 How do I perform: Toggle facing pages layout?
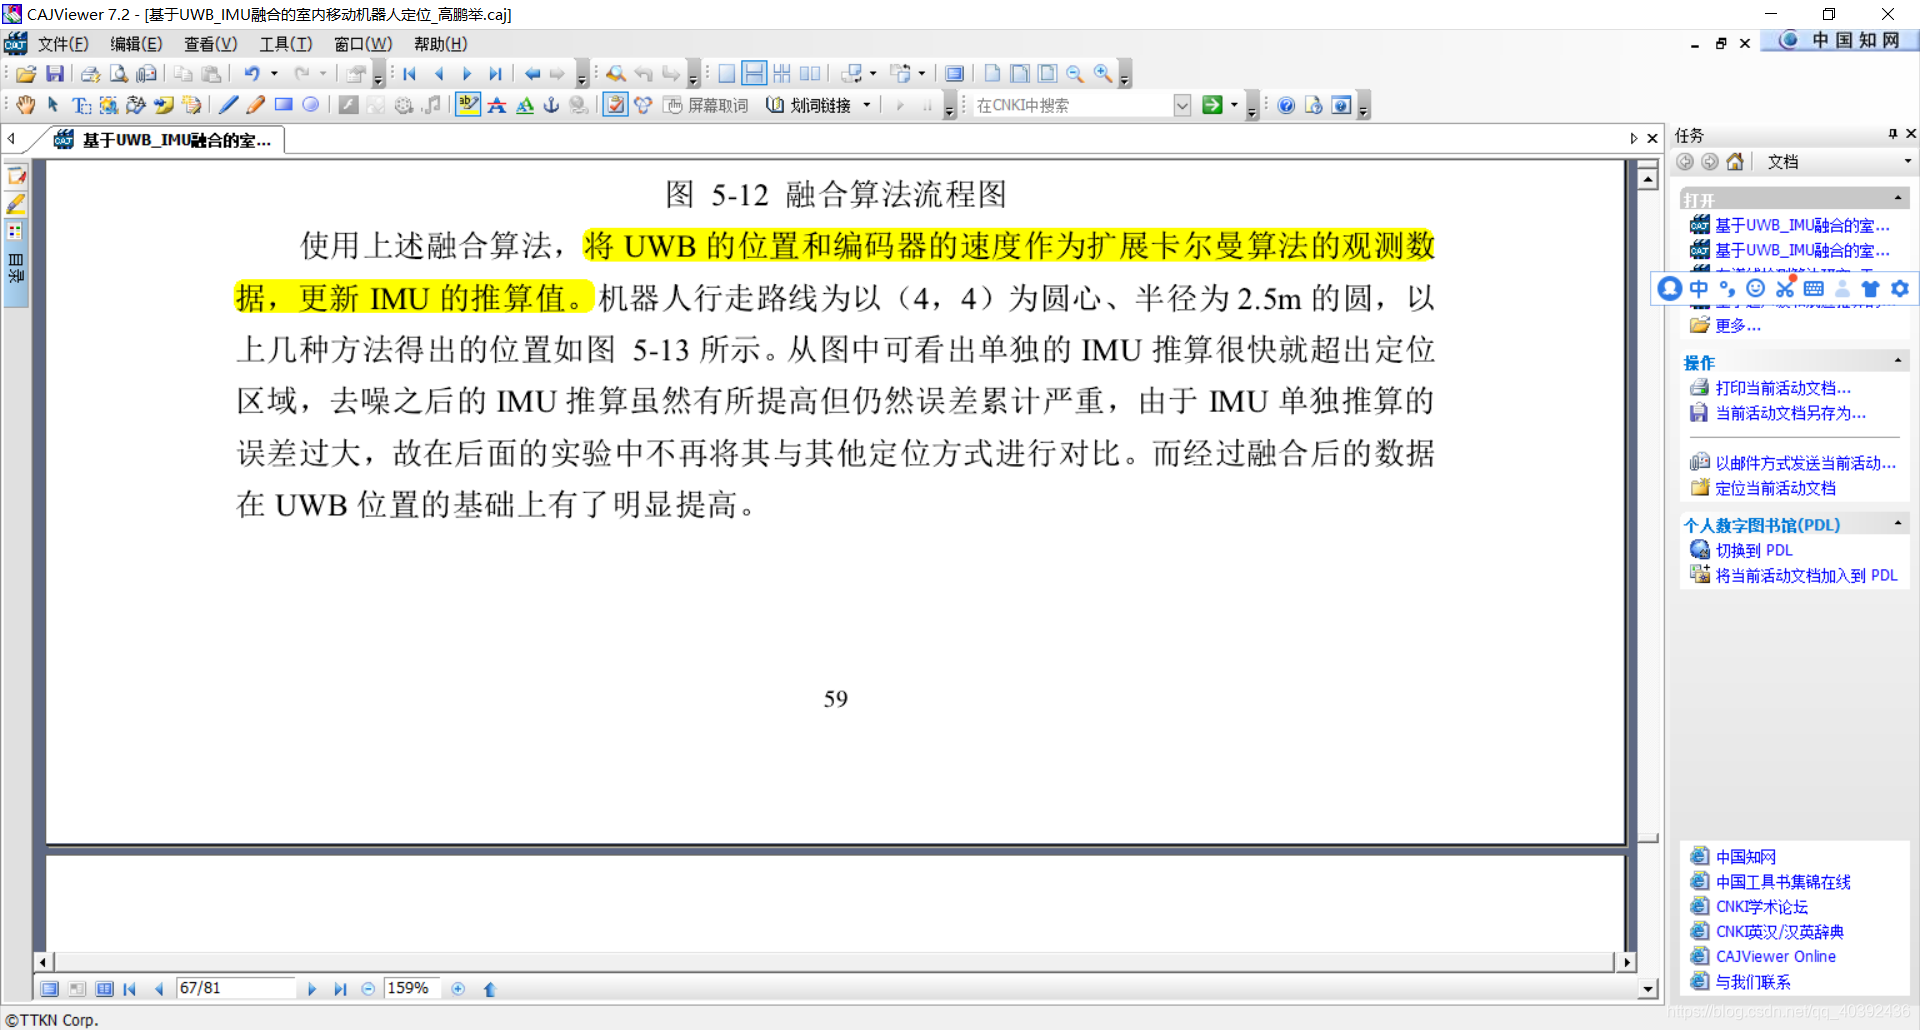pyautogui.click(x=810, y=74)
